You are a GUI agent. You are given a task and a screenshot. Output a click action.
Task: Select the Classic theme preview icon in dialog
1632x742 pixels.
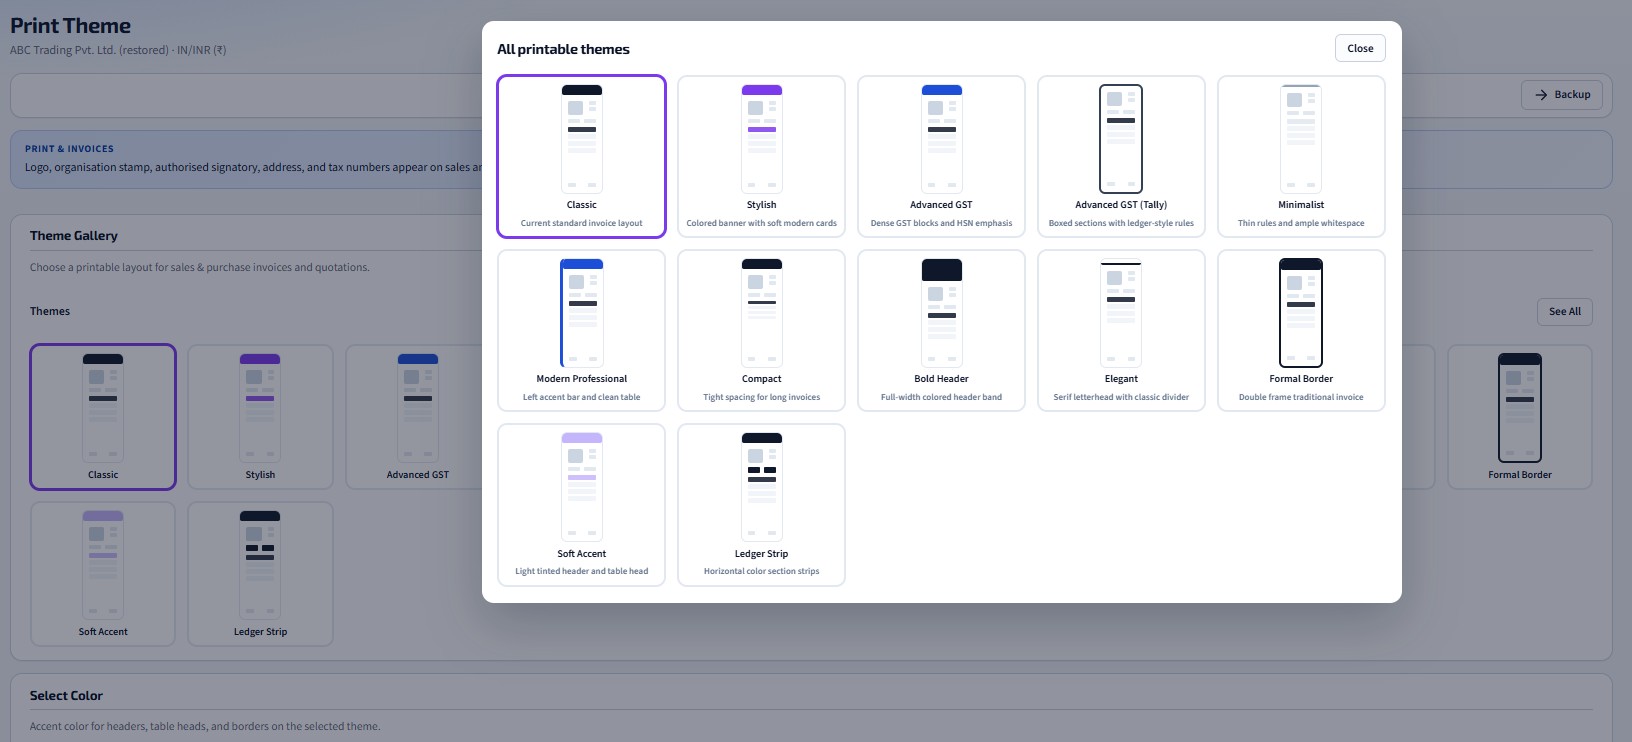pos(581,139)
